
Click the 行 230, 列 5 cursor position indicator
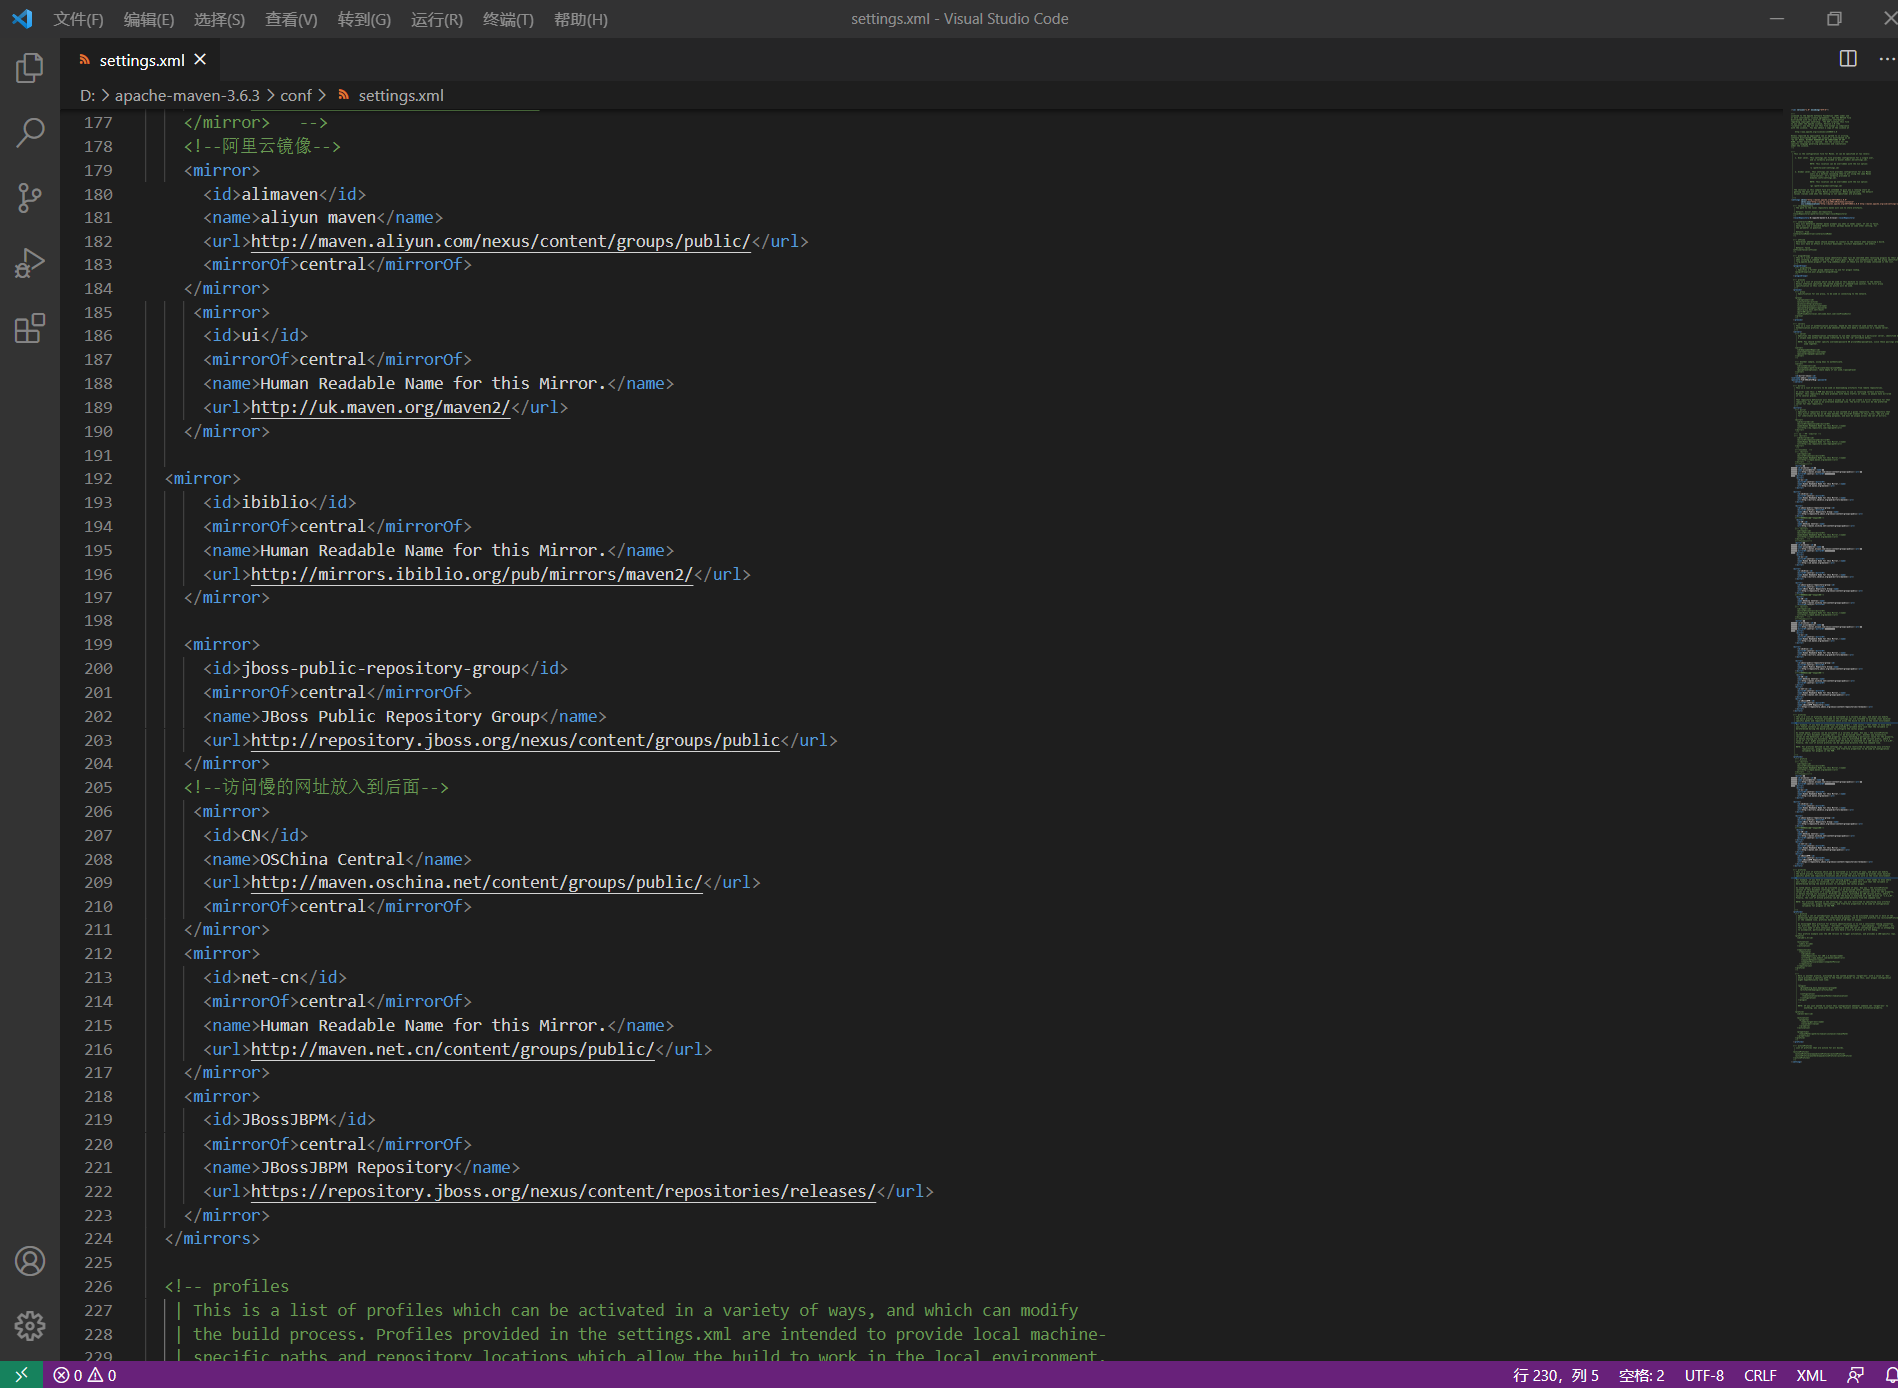[x=1556, y=1375]
